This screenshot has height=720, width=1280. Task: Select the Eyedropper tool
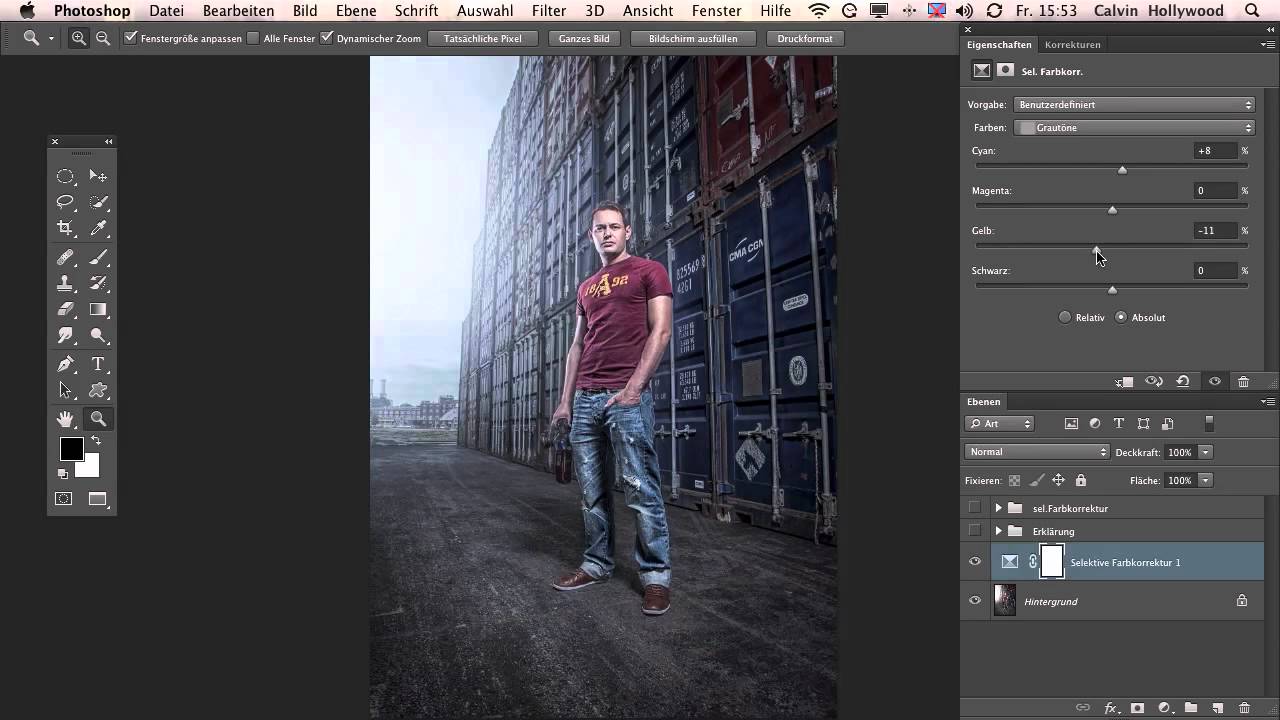click(98, 228)
